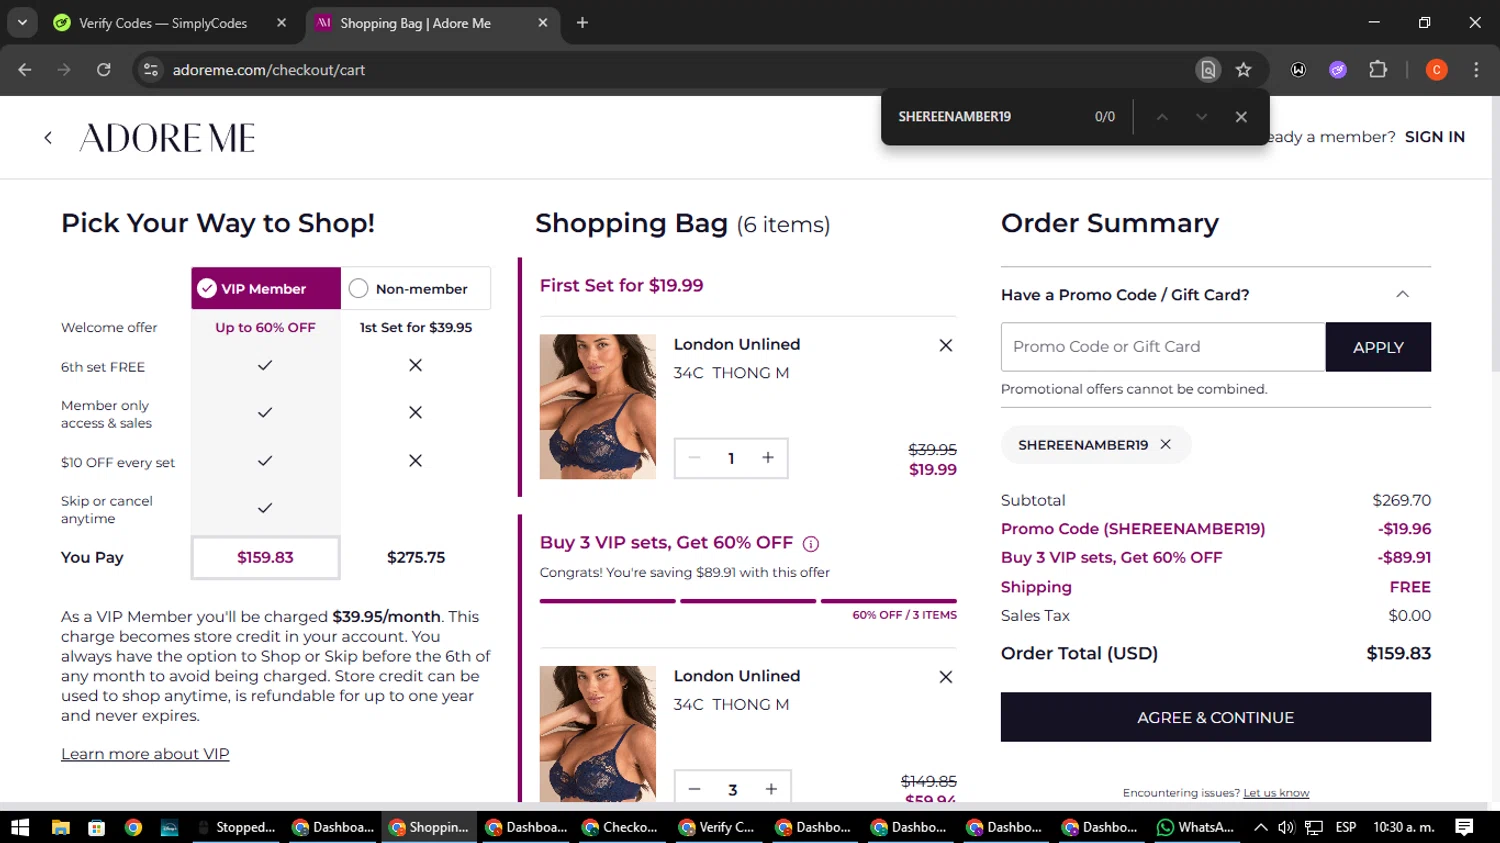Select the VIP Member option

pyautogui.click(x=265, y=288)
